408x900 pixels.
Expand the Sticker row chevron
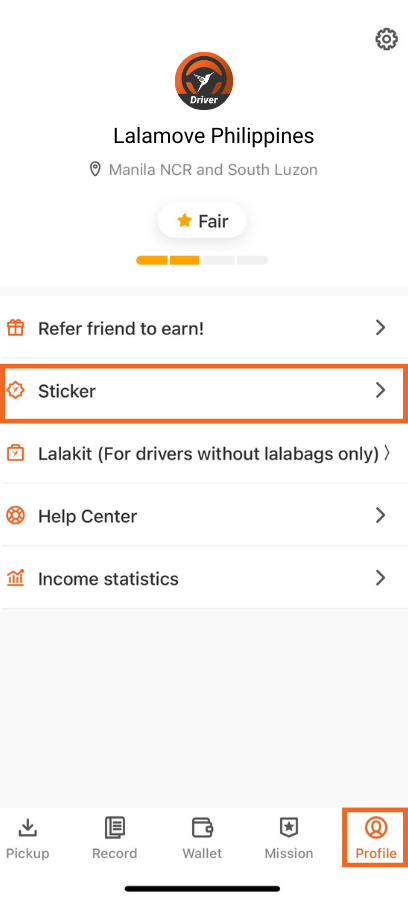point(380,390)
